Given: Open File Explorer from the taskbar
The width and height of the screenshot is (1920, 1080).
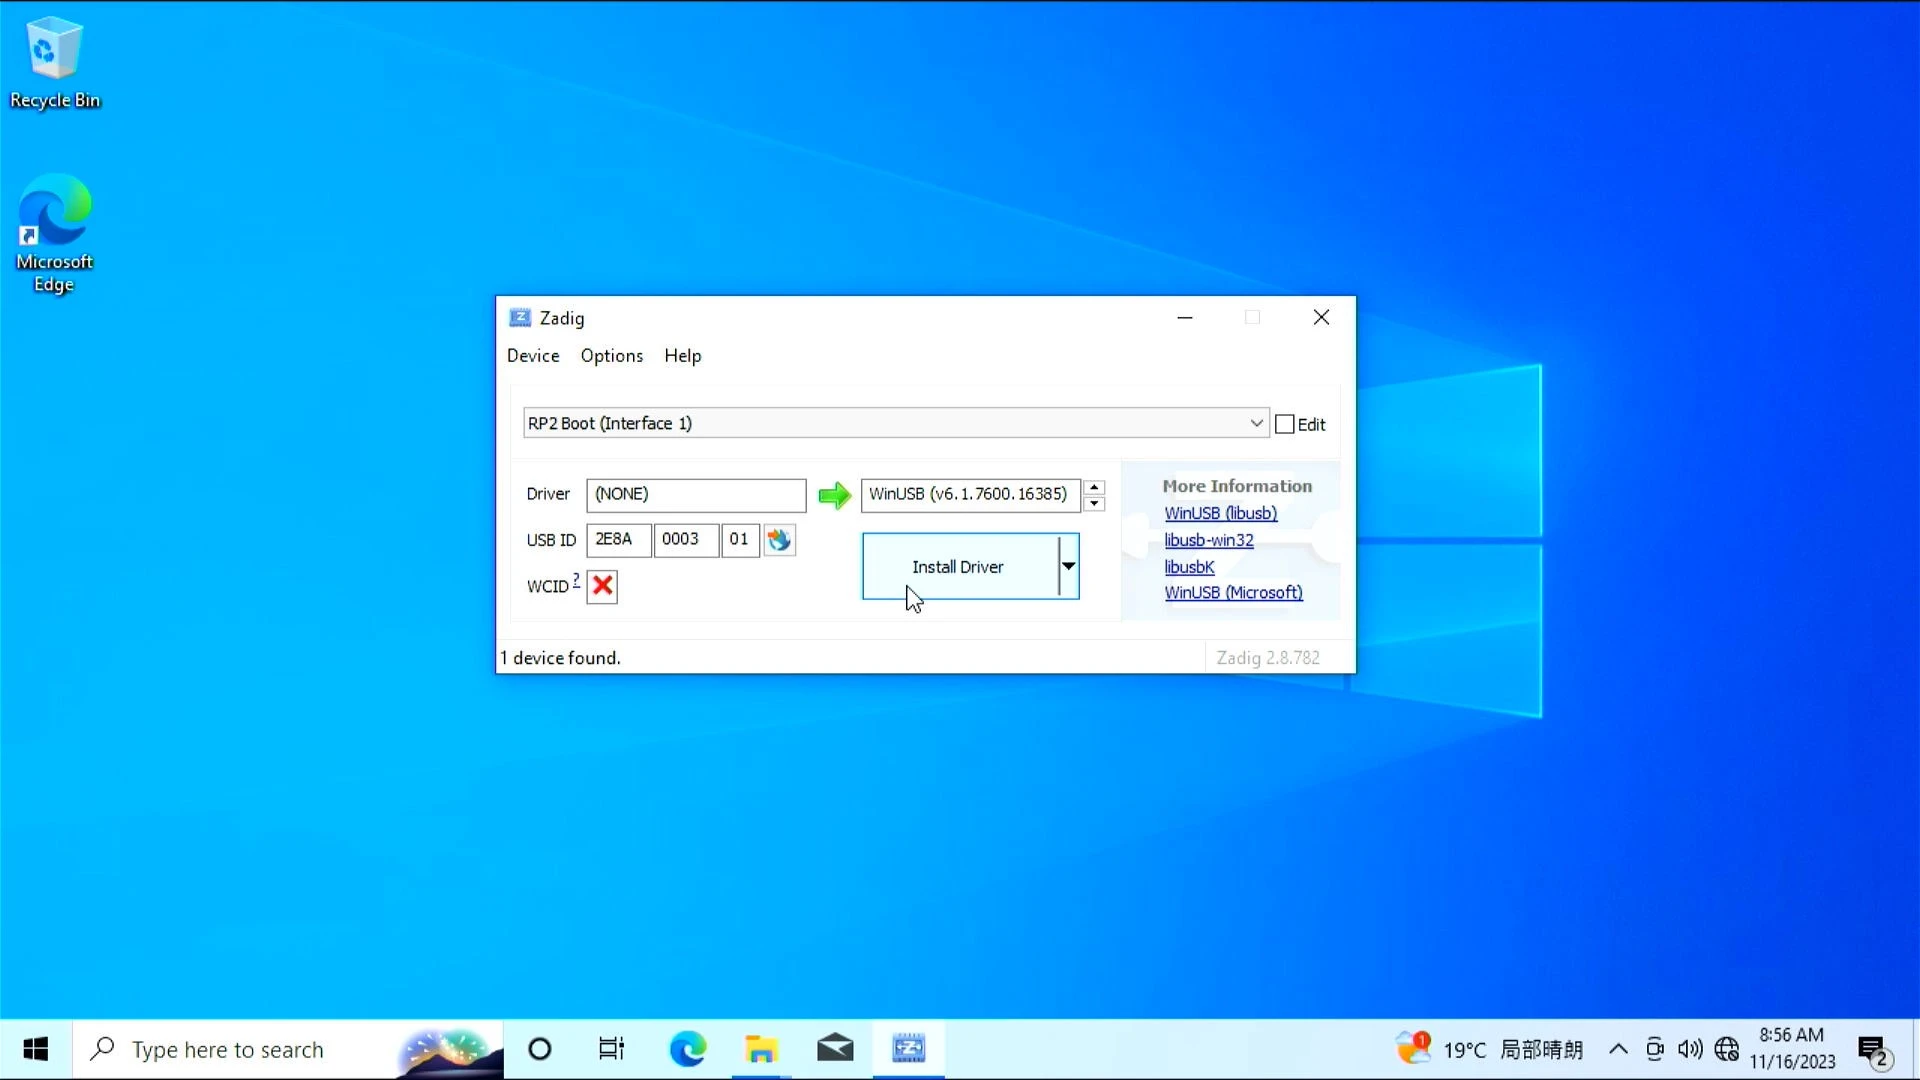Looking at the screenshot, I should tap(761, 1049).
